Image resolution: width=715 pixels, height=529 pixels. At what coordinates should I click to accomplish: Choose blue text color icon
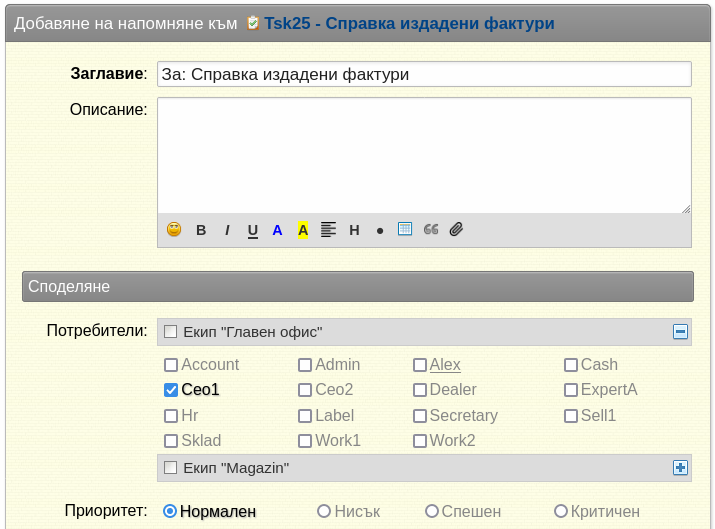click(277, 230)
